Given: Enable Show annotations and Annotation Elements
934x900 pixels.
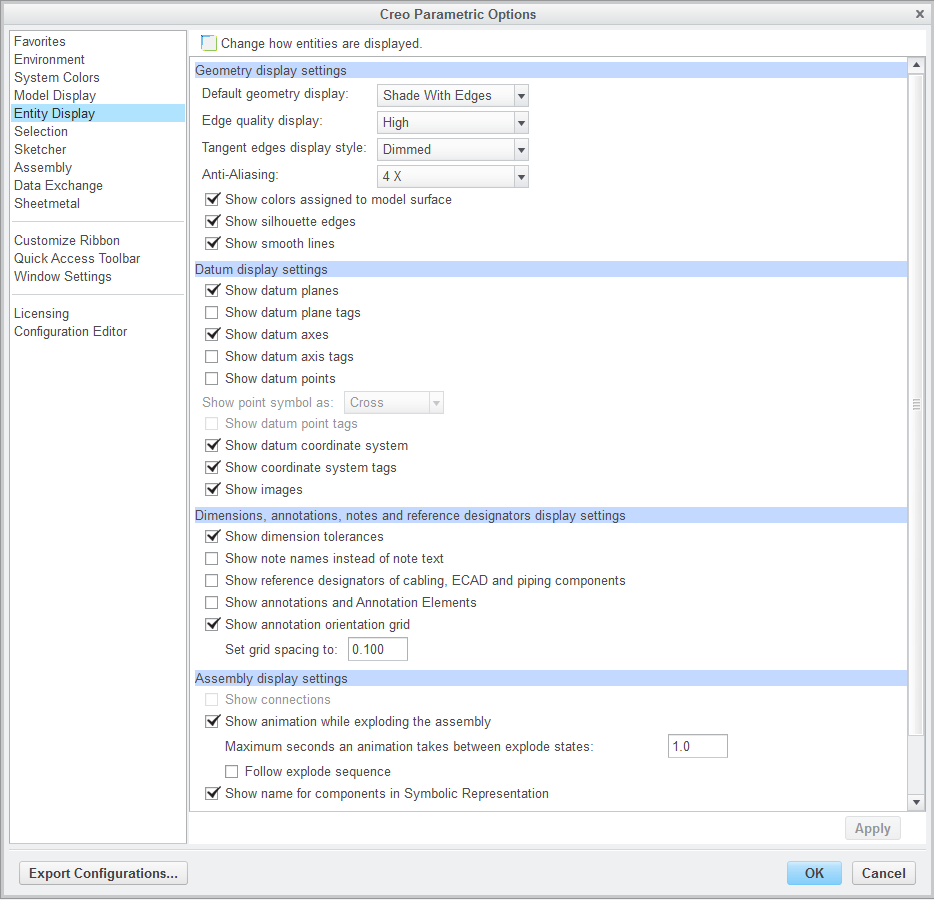Looking at the screenshot, I should click(x=211, y=603).
